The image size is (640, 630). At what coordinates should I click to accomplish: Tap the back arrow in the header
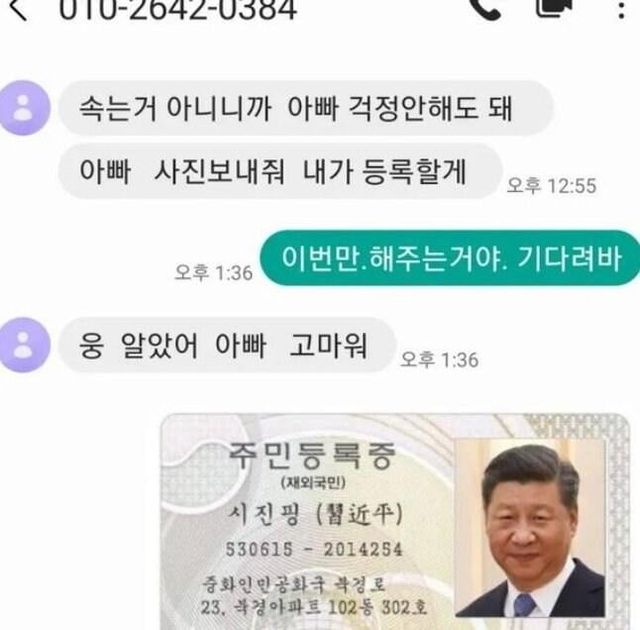pos(18,9)
